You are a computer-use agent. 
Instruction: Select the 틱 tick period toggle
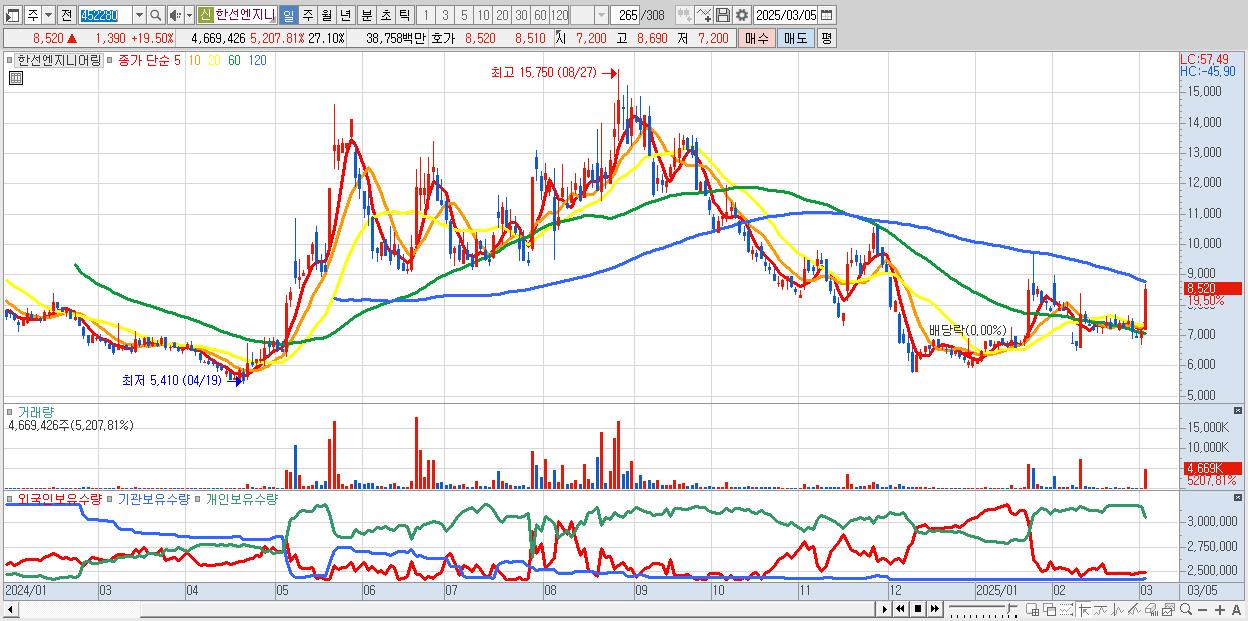click(403, 15)
